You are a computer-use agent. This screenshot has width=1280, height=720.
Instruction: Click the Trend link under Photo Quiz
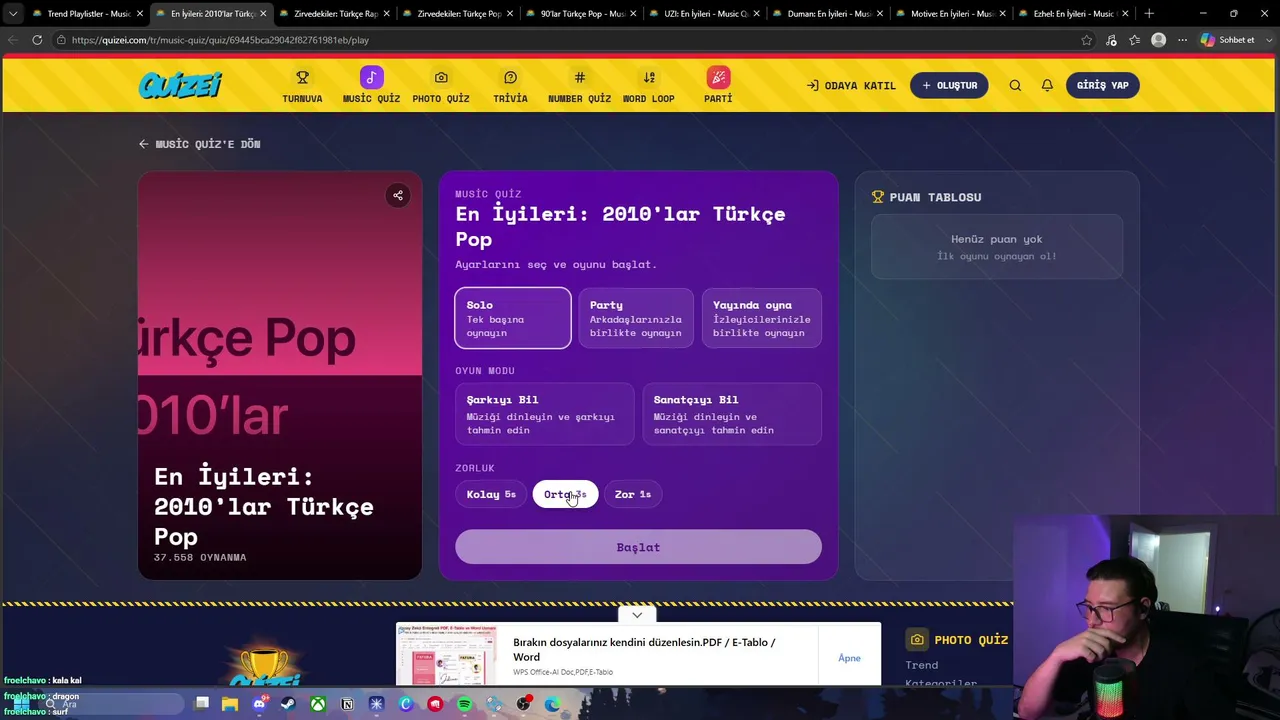point(922,665)
